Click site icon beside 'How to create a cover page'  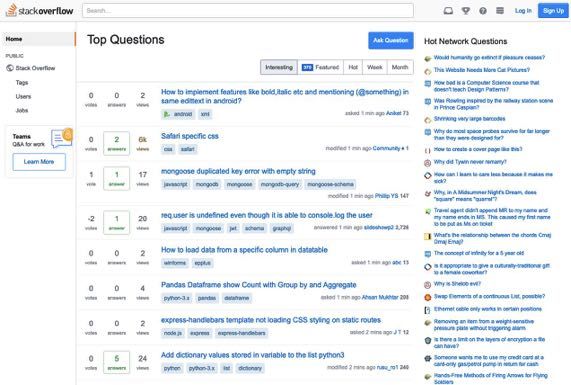(428, 150)
